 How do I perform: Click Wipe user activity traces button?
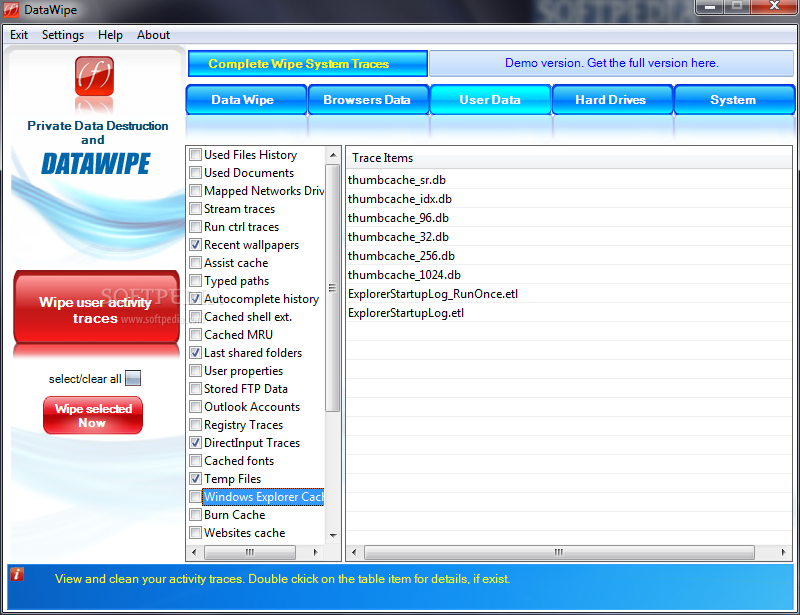click(x=96, y=307)
